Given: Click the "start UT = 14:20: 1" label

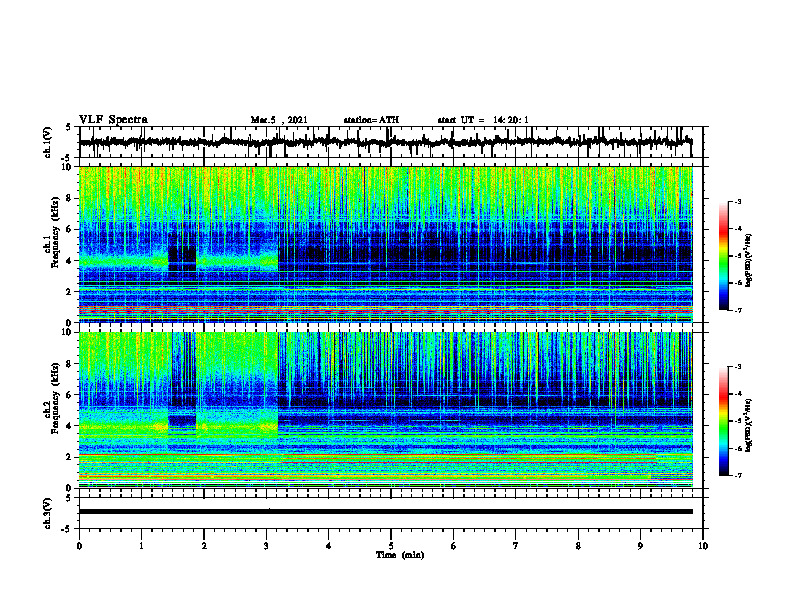Looking at the screenshot, I should click(x=483, y=120).
